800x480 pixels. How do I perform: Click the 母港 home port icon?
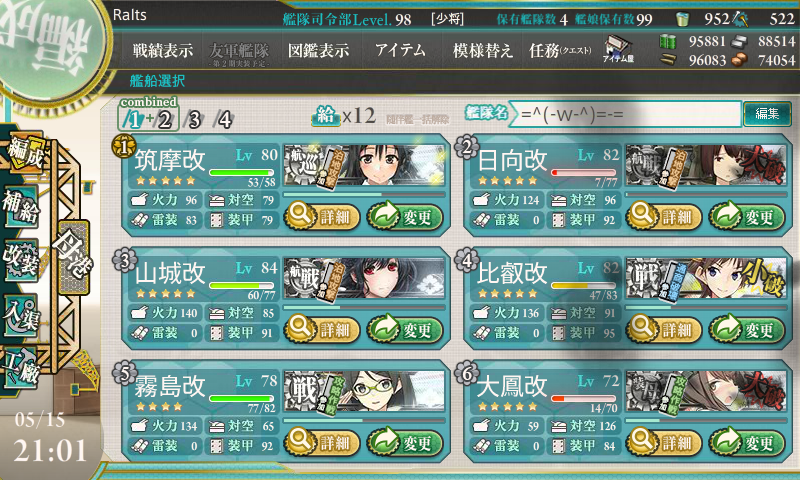[74, 257]
